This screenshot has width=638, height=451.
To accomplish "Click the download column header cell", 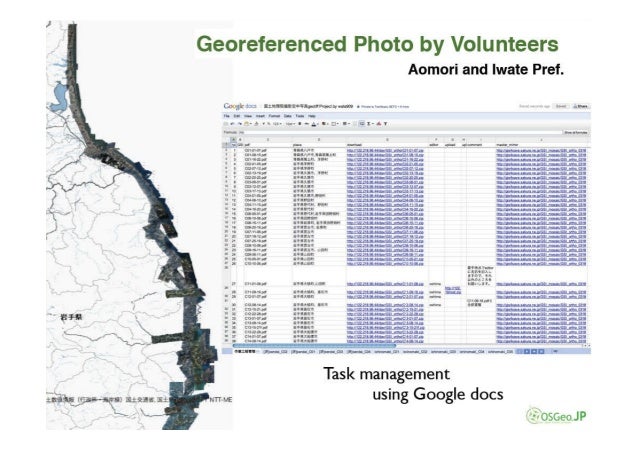I will [x=355, y=143].
